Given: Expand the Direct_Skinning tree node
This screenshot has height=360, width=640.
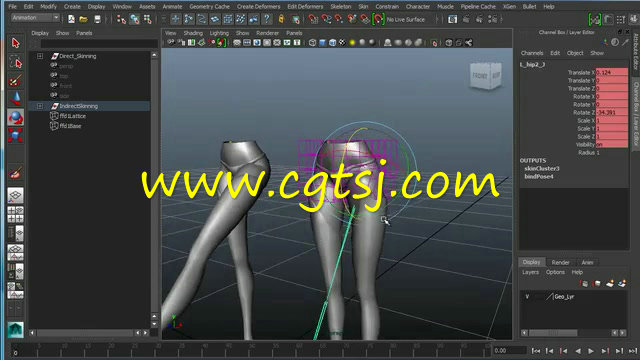Looking at the screenshot, I should tap(40, 56).
